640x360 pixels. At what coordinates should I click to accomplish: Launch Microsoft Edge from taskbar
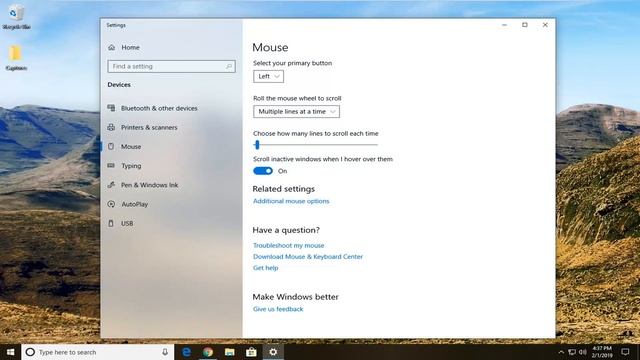(186, 352)
